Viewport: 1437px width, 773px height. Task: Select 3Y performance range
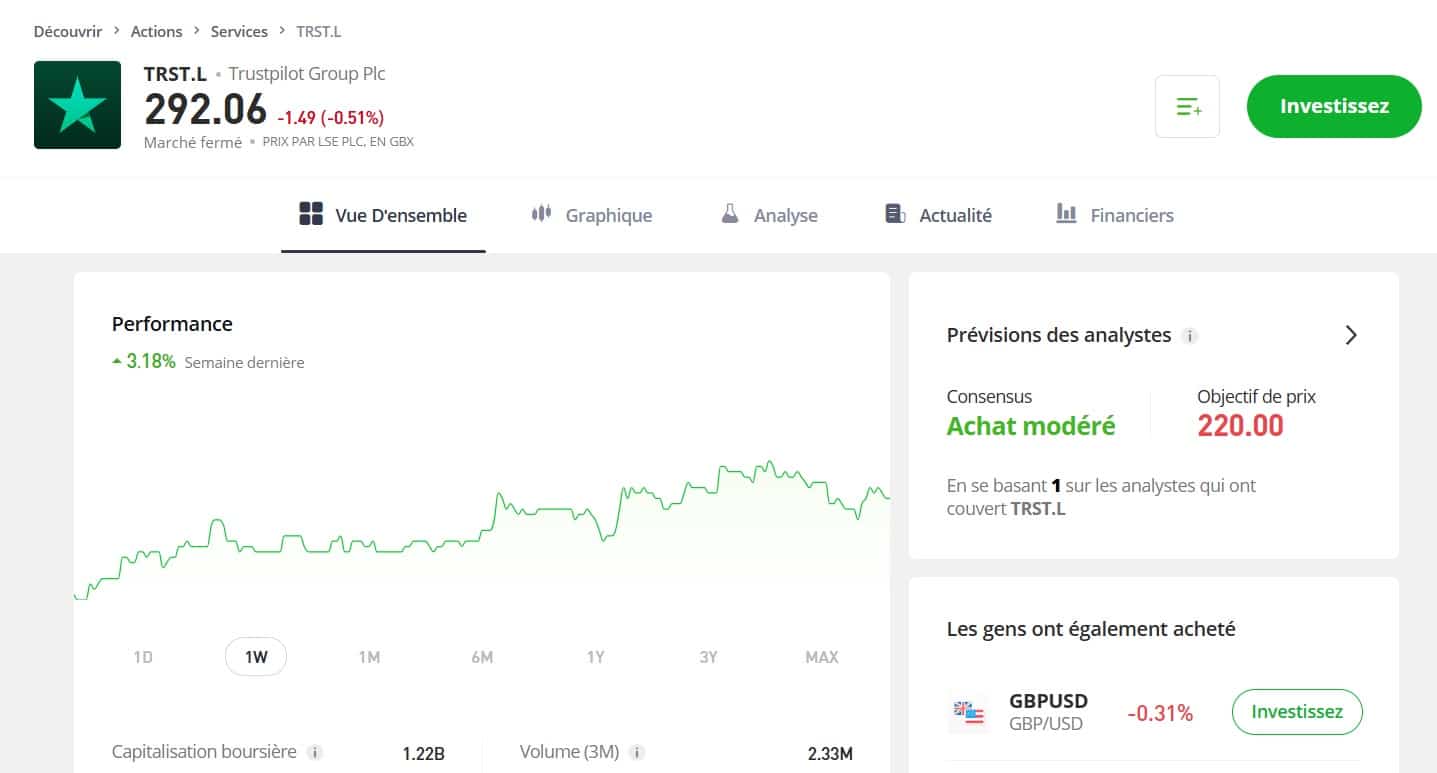tap(708, 657)
